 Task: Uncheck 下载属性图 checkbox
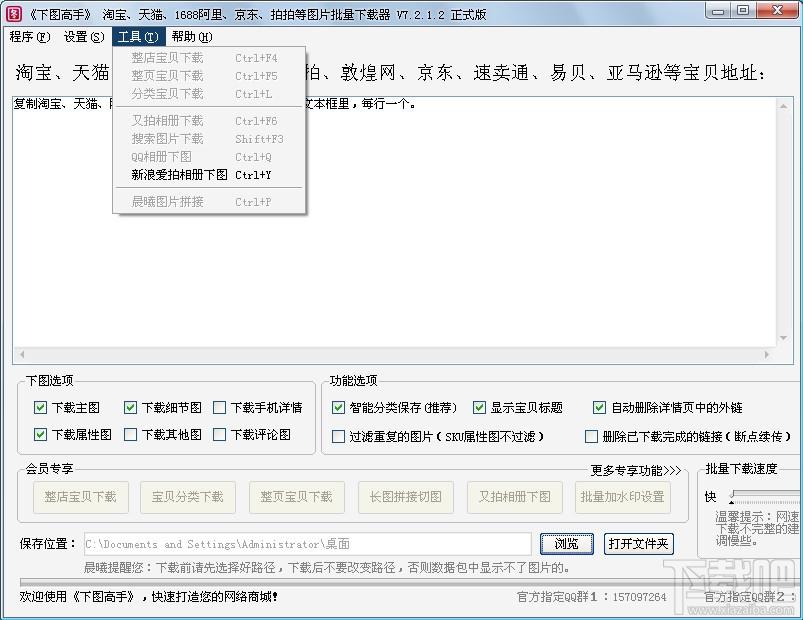point(40,435)
